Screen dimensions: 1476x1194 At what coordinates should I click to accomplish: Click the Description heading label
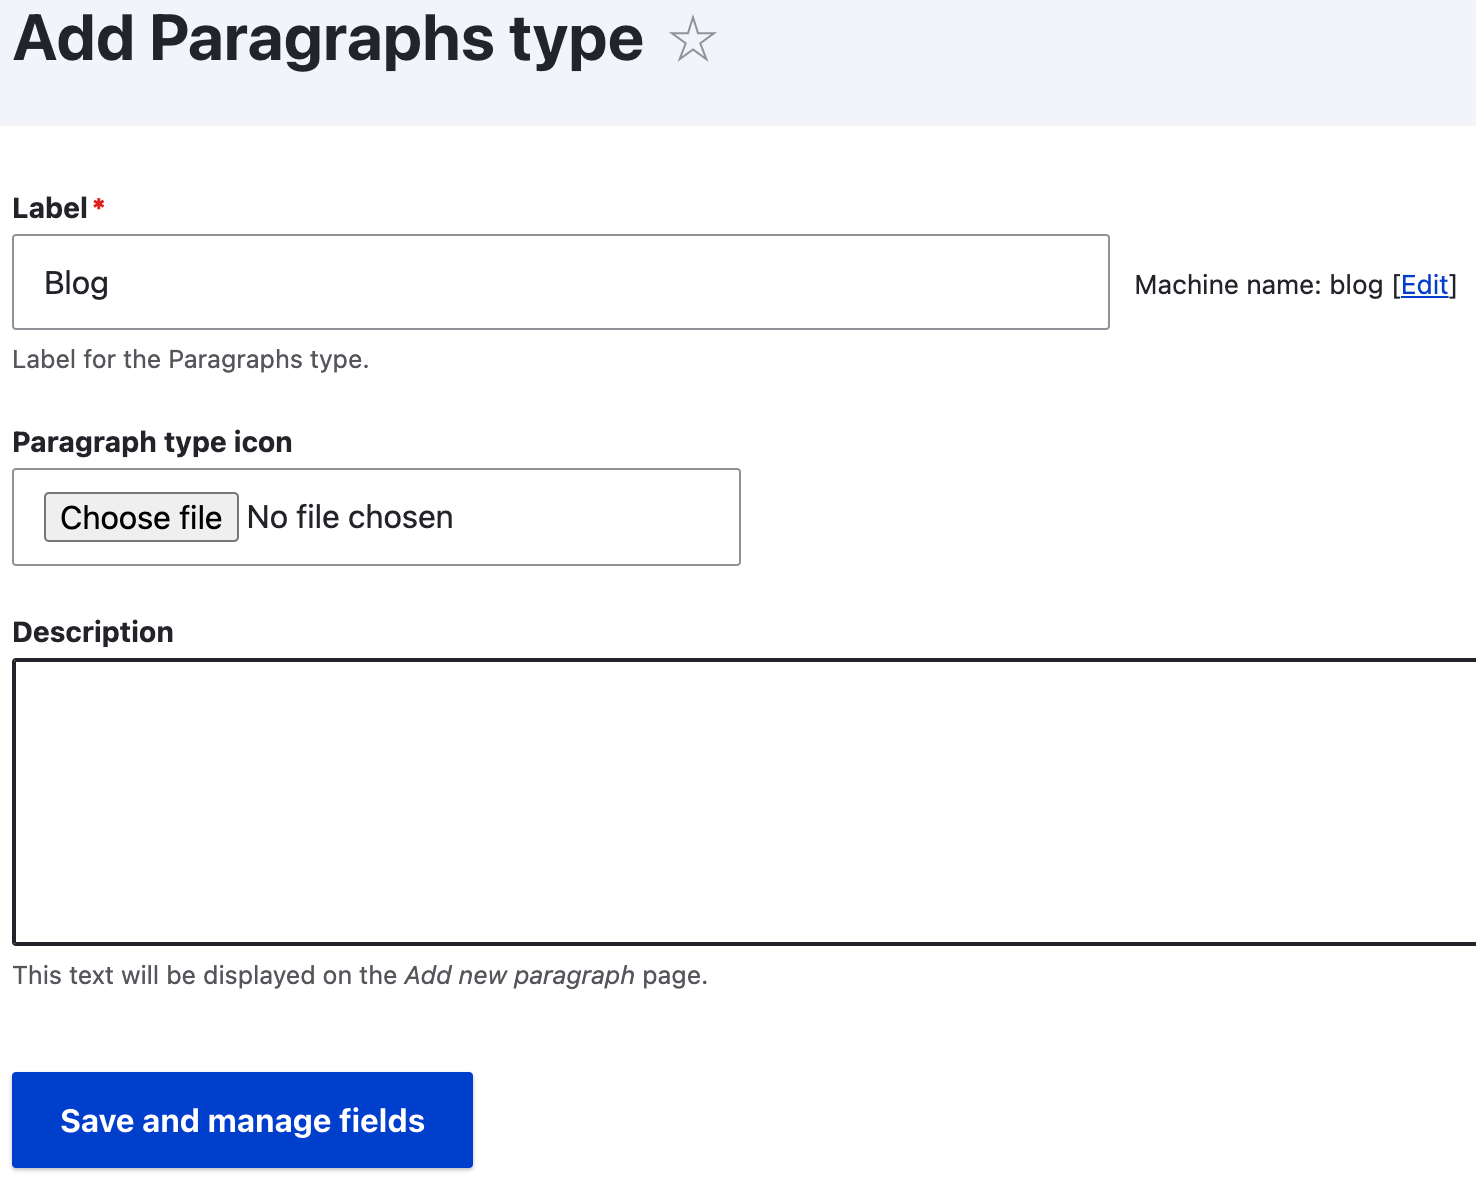pos(92,631)
